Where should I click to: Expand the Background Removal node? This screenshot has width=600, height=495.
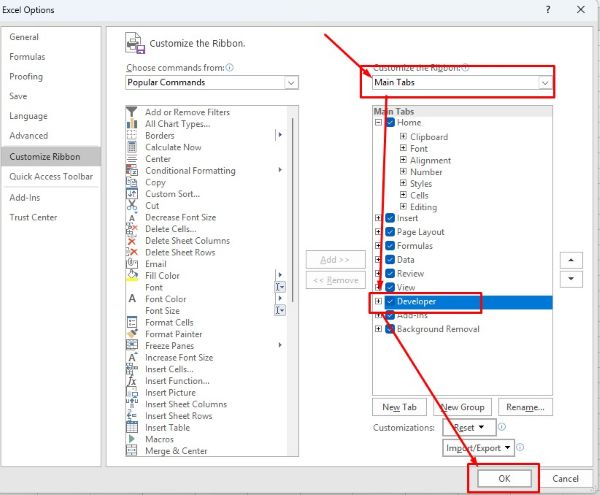[x=378, y=329]
